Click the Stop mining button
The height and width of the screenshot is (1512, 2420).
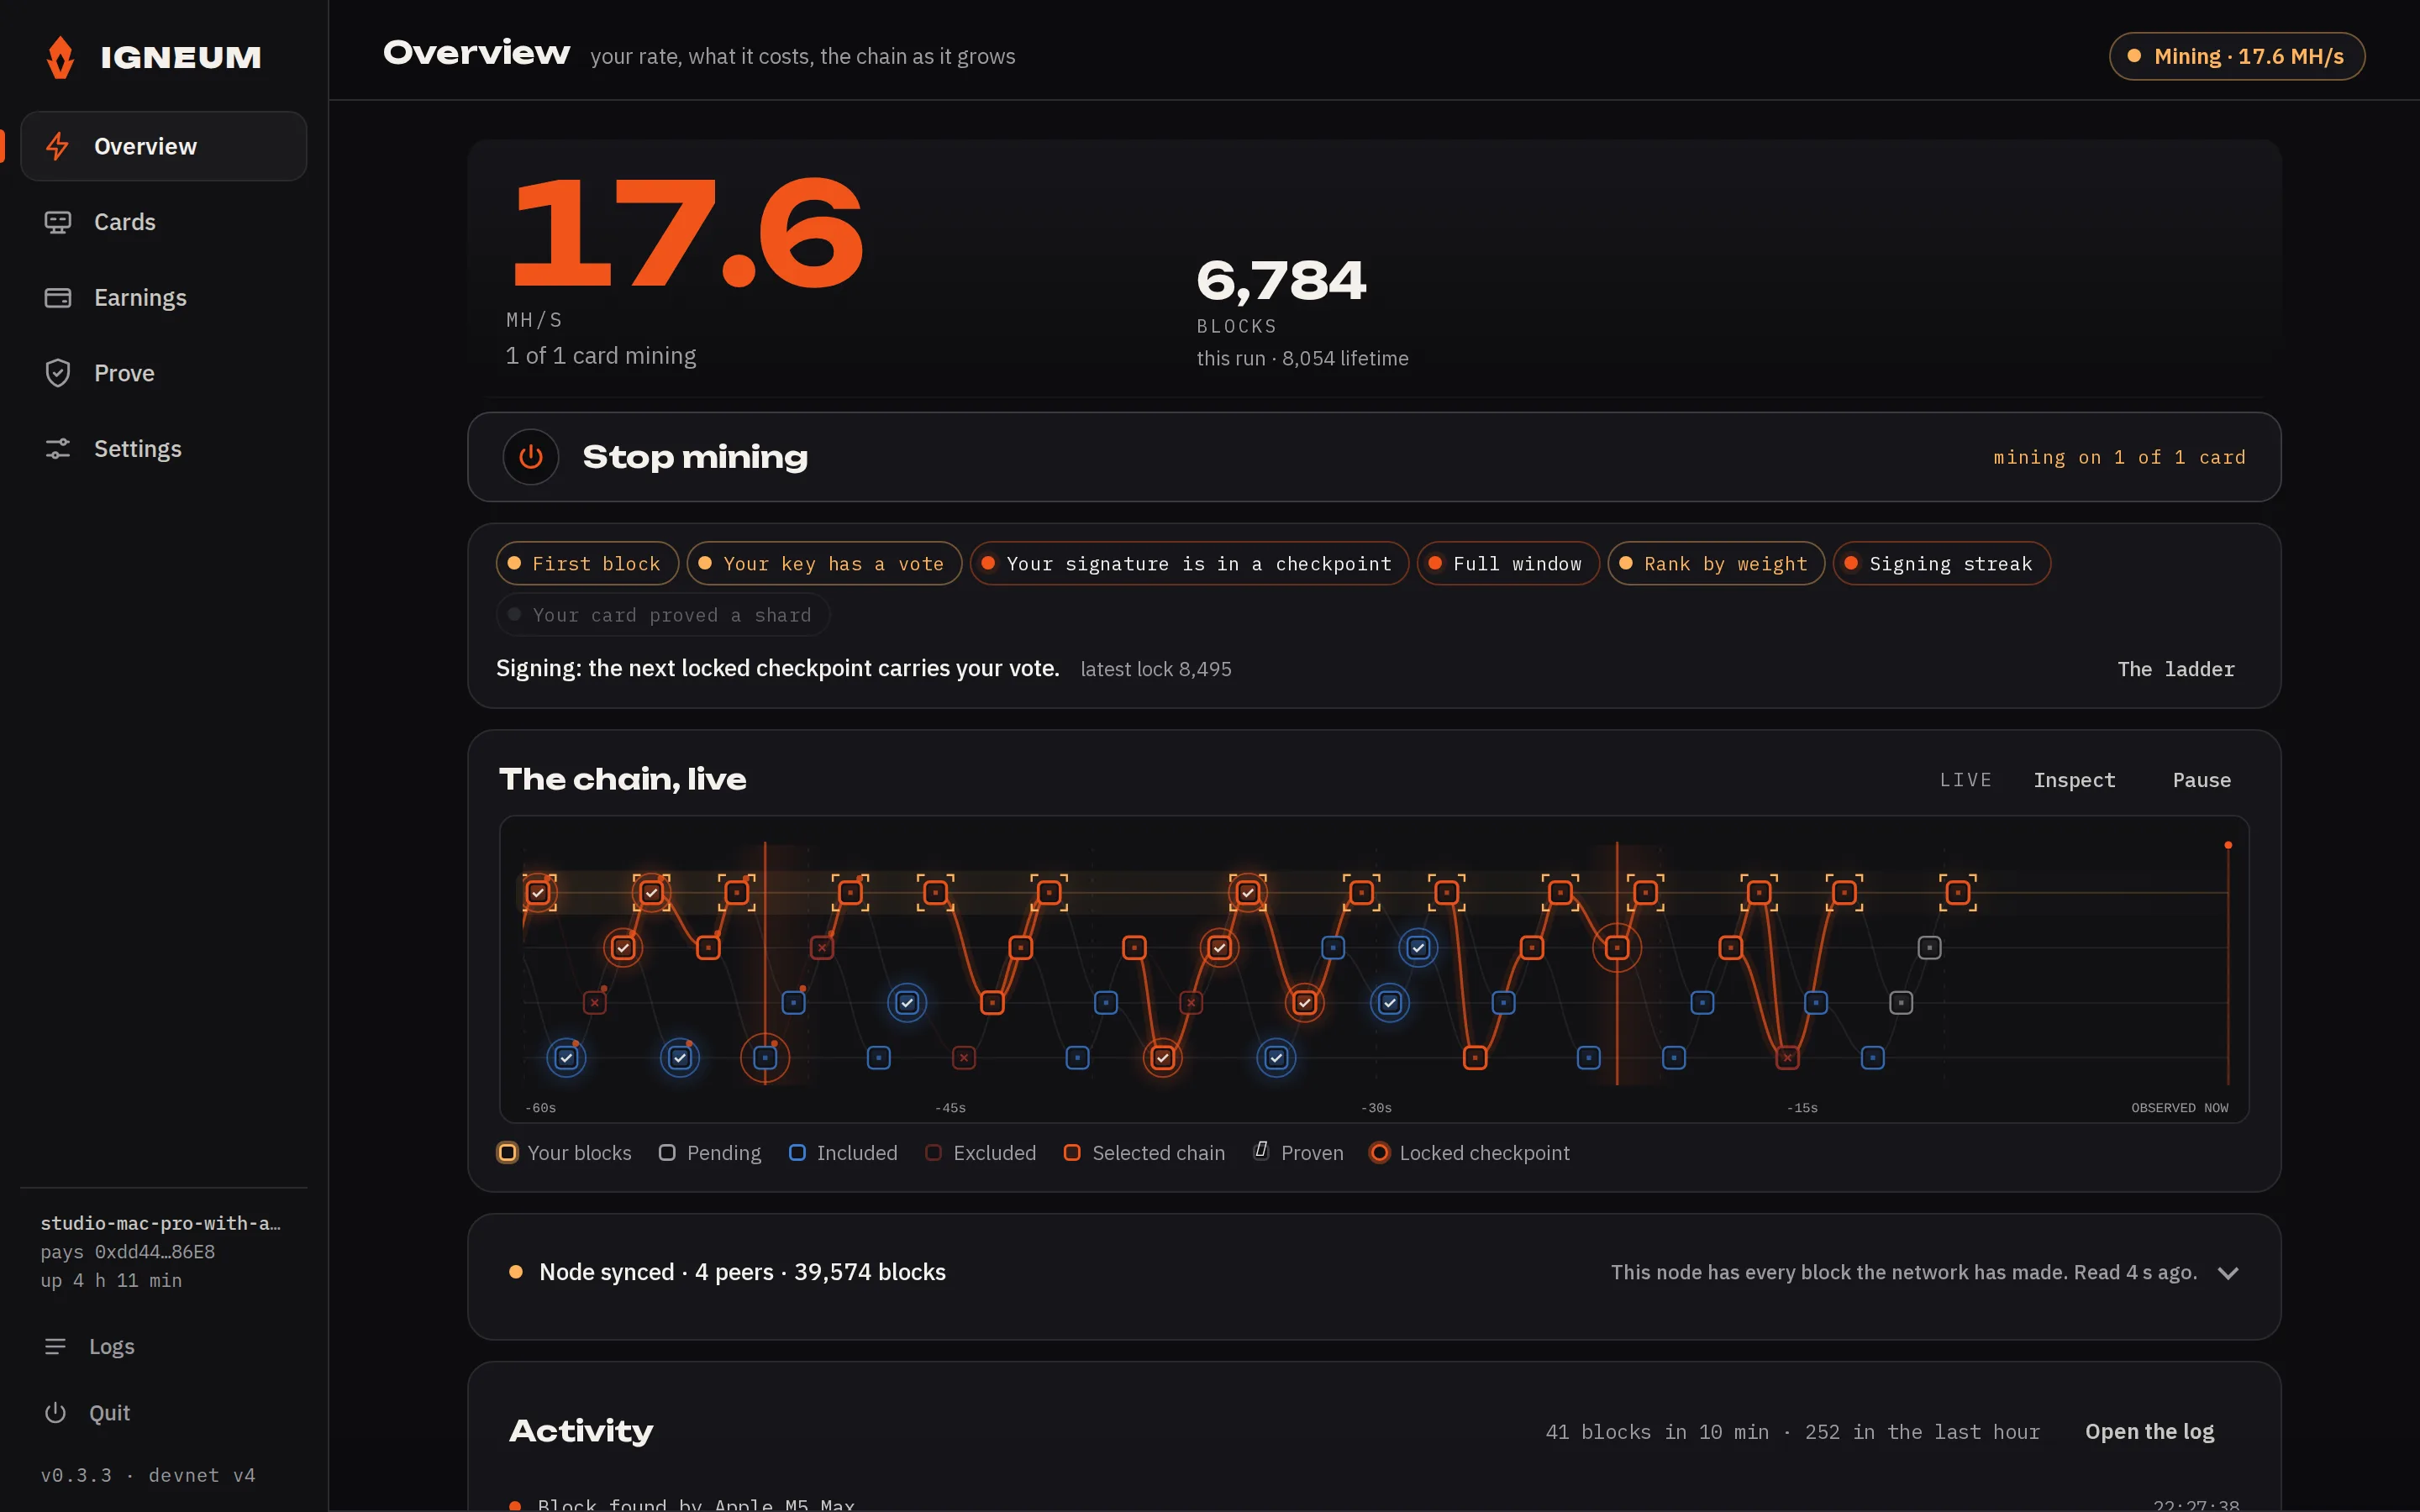(1374, 457)
